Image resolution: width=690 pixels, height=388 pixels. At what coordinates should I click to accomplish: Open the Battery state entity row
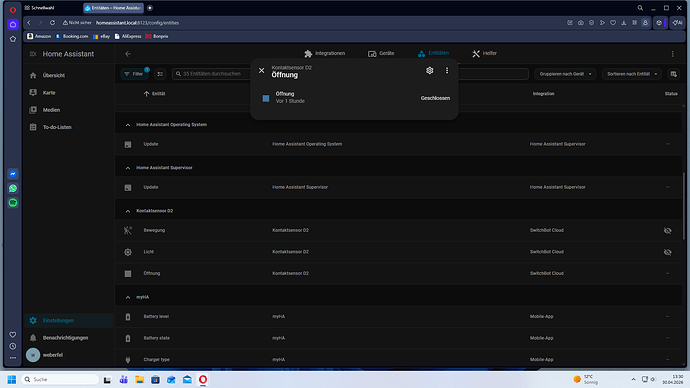[x=399, y=338]
